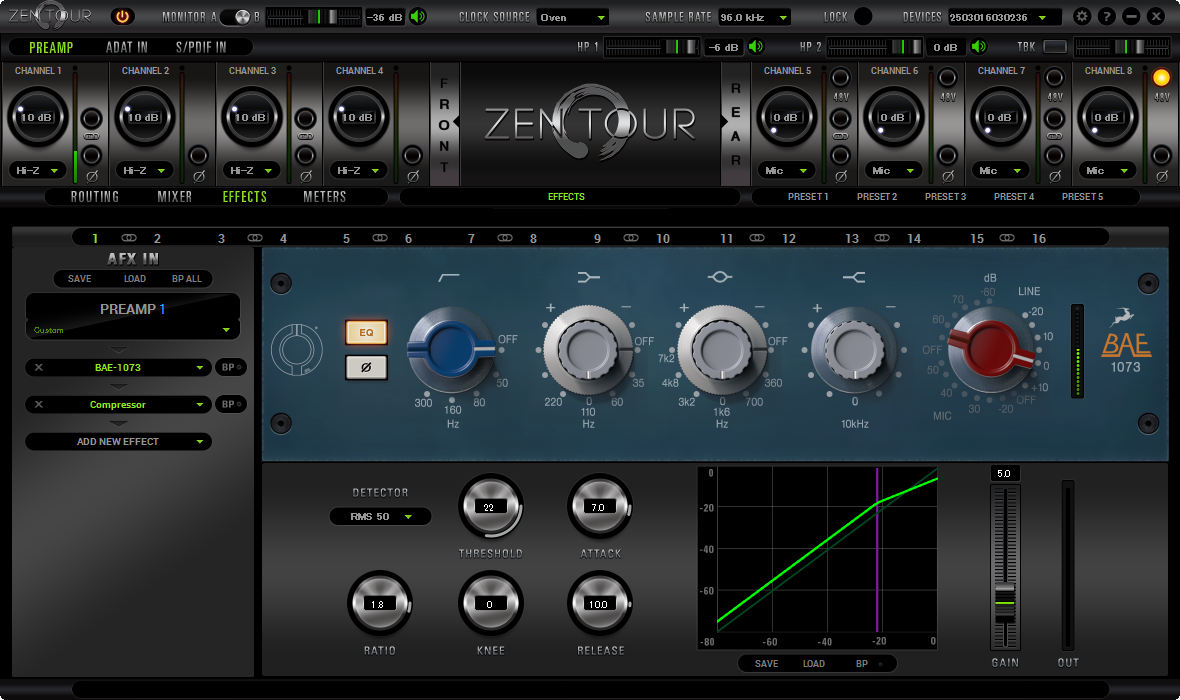Click link icon between effects channels 3 and 4
Image resolution: width=1180 pixels, height=700 pixels.
(x=255, y=238)
